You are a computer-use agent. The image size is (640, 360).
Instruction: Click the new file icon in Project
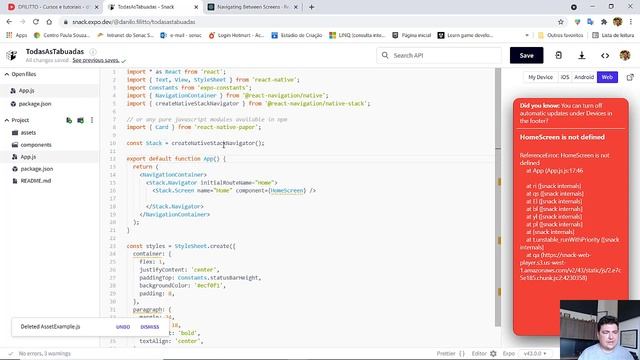pyautogui.click(x=69, y=120)
